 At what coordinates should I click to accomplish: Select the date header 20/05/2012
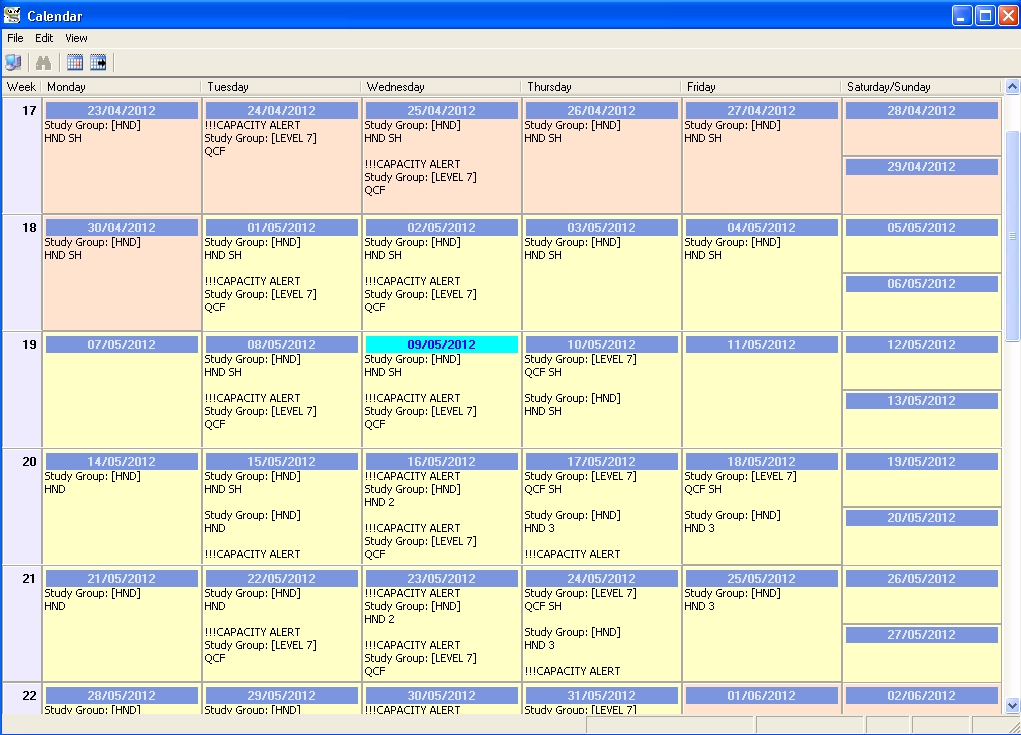tap(921, 518)
